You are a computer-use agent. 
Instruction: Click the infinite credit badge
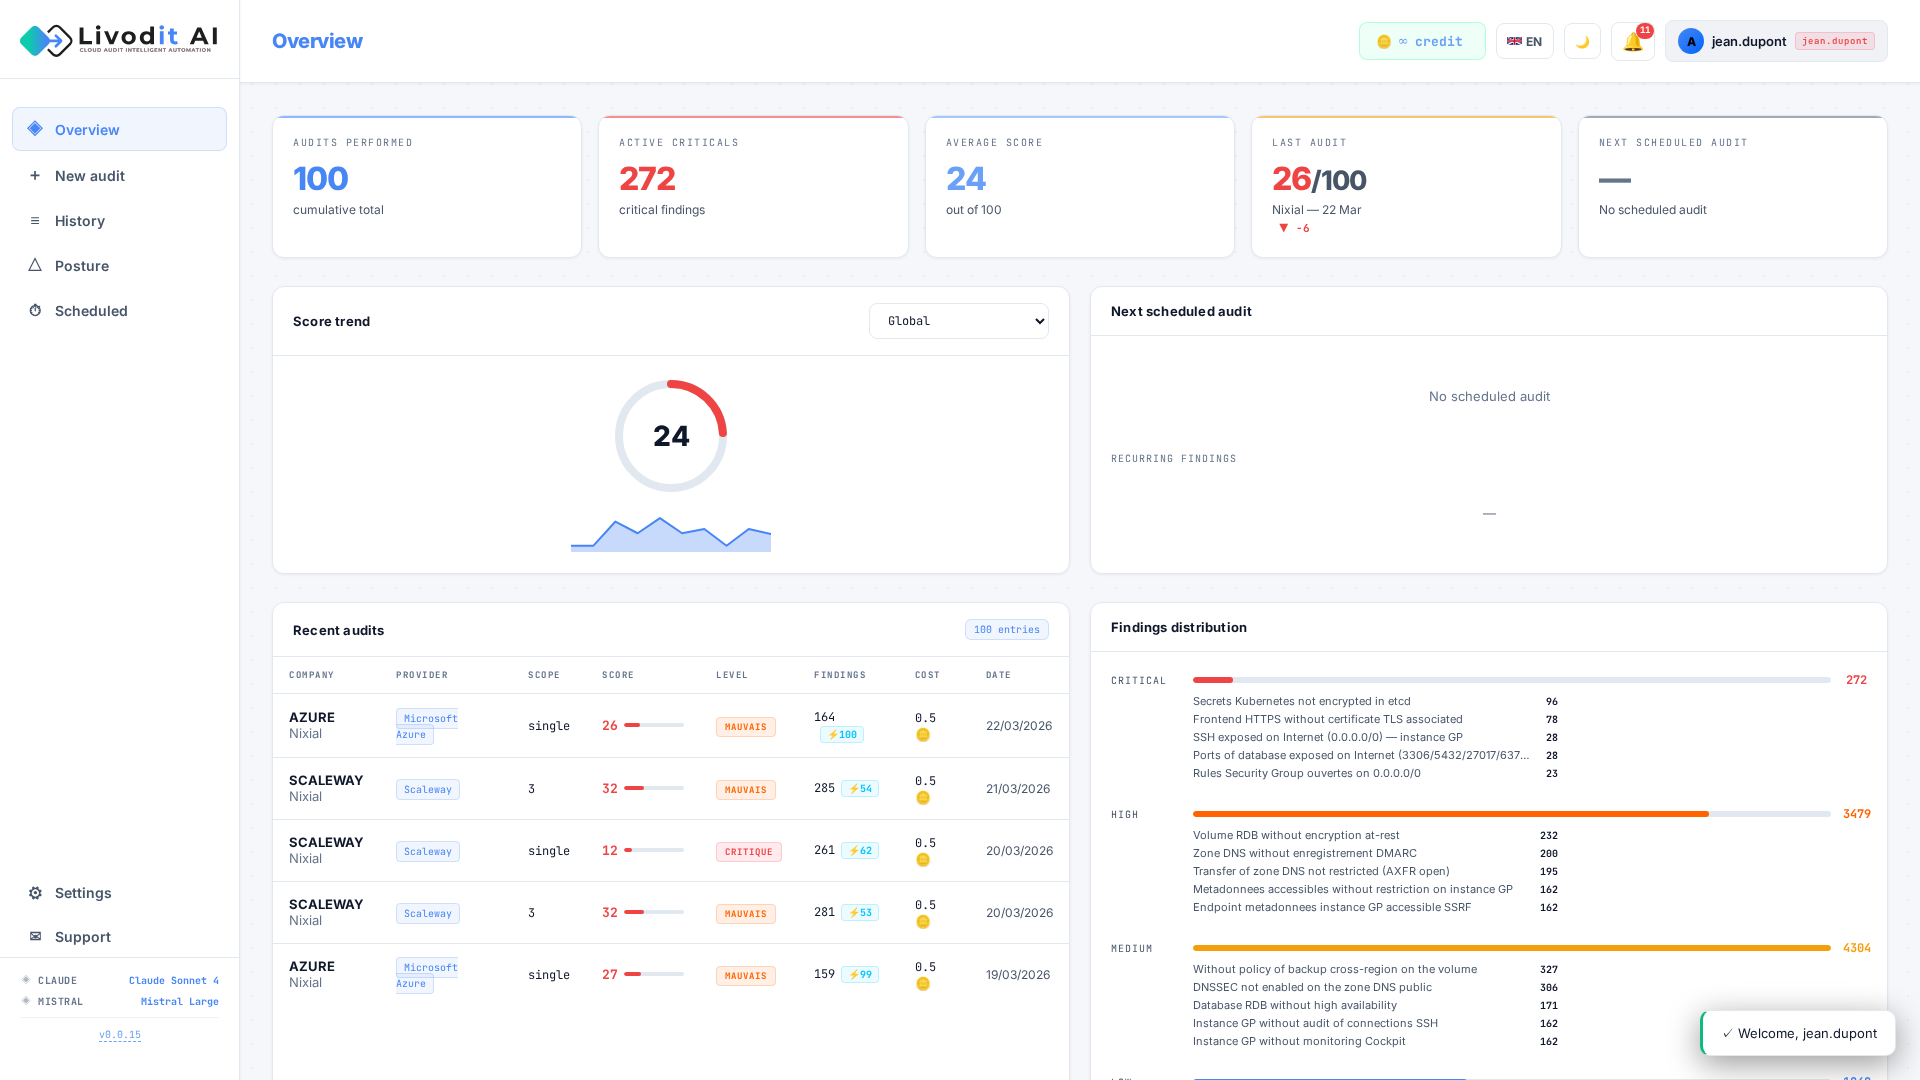pyautogui.click(x=1421, y=42)
